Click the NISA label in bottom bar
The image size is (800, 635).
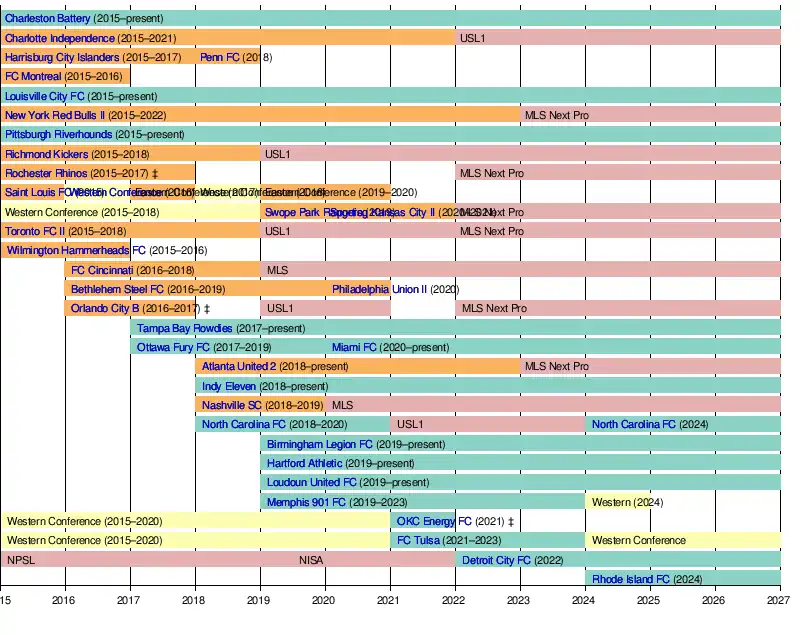(311, 560)
